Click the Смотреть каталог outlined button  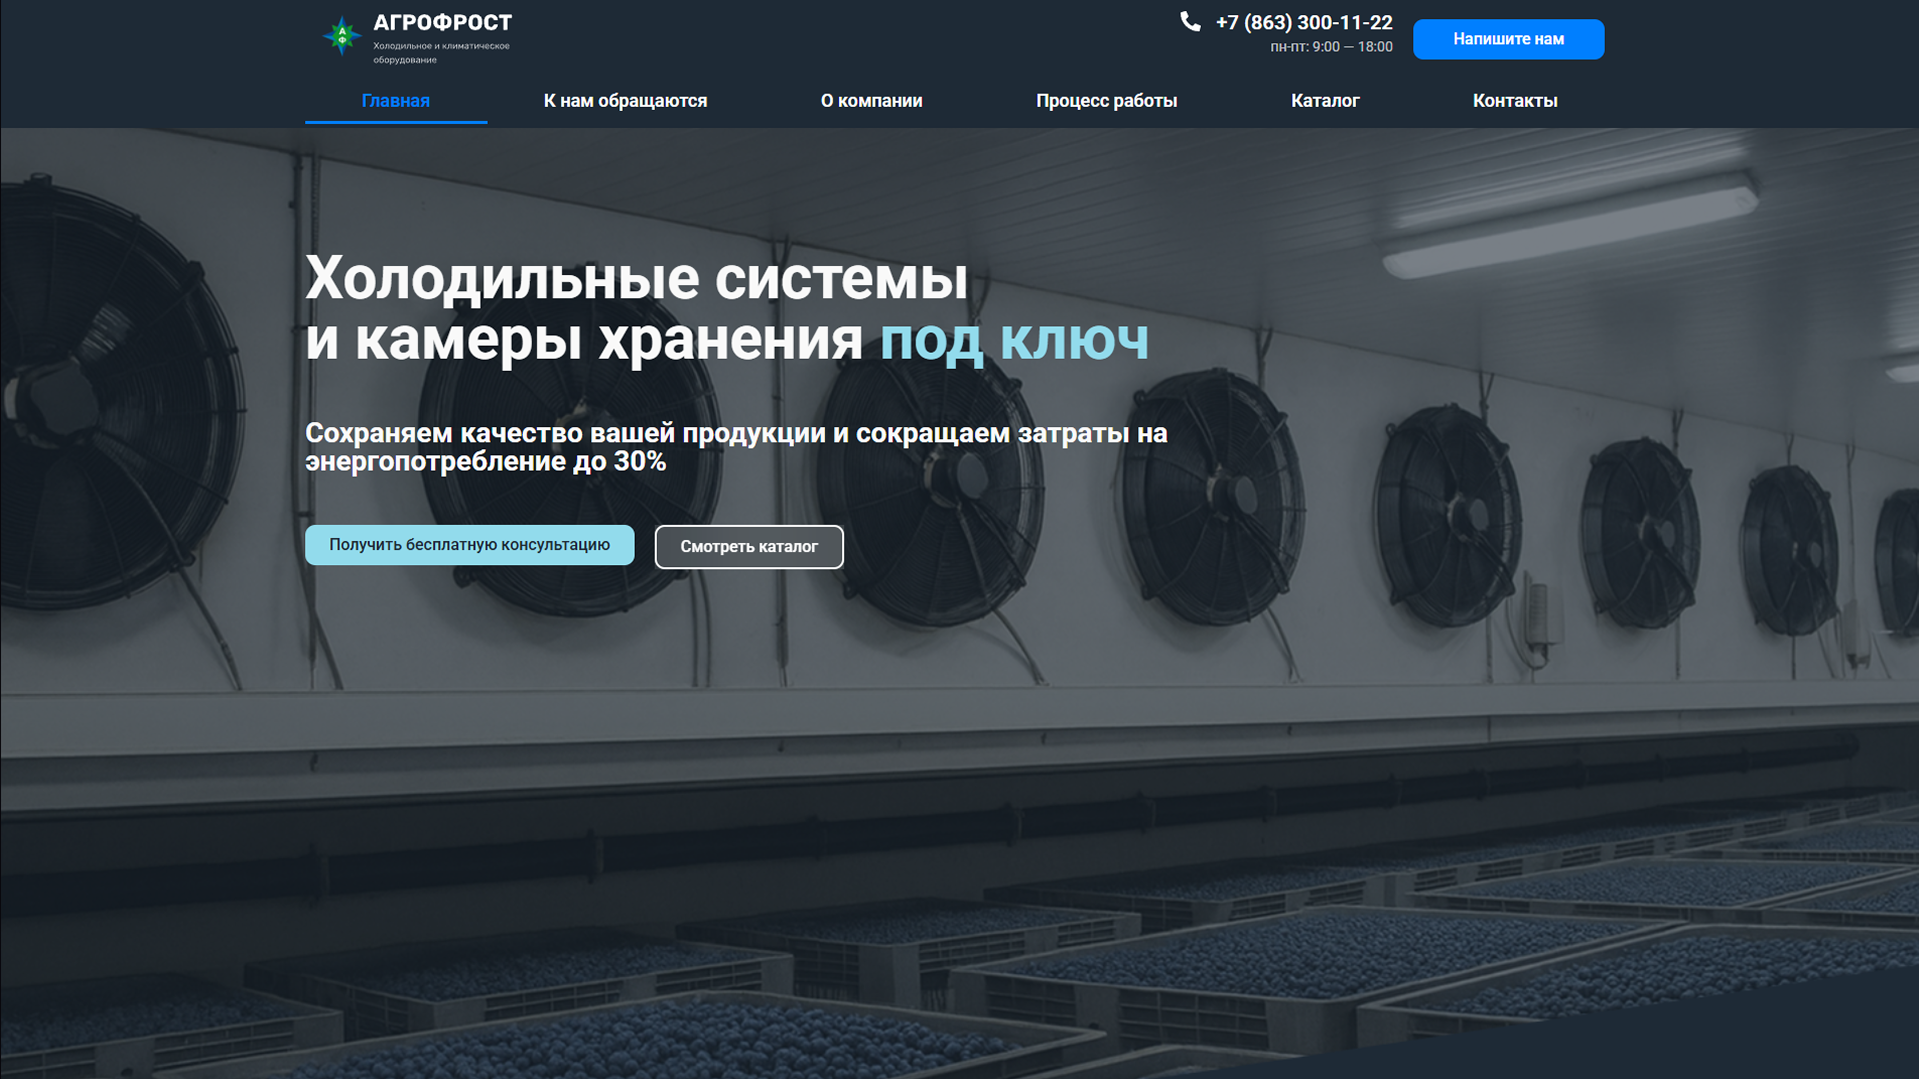[748, 547]
